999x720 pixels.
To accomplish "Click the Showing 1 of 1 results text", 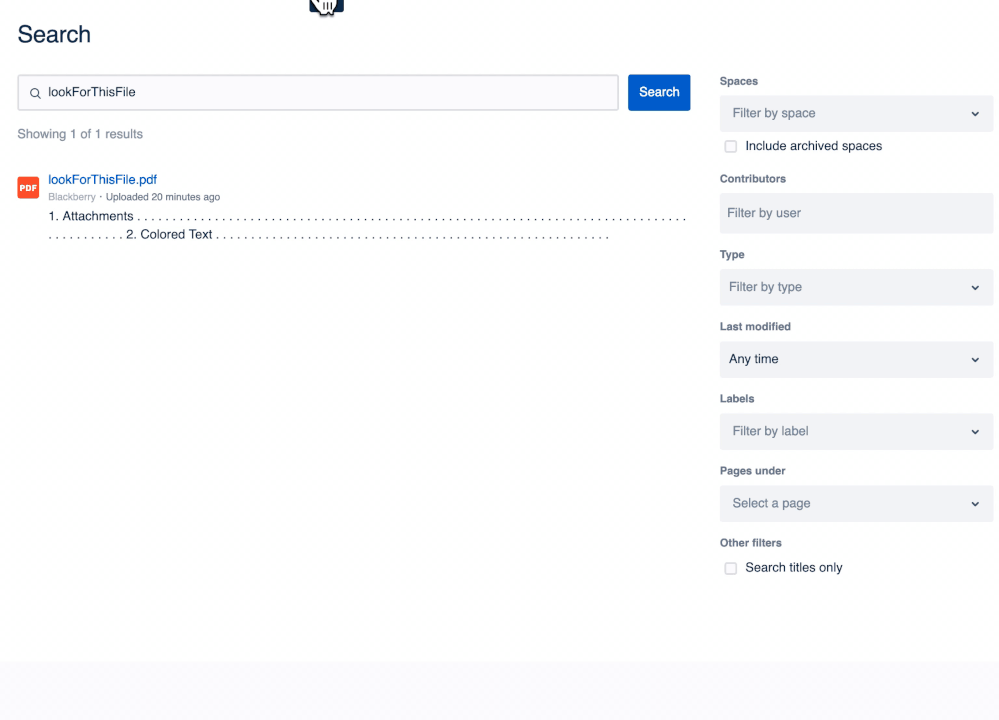I will [x=80, y=134].
